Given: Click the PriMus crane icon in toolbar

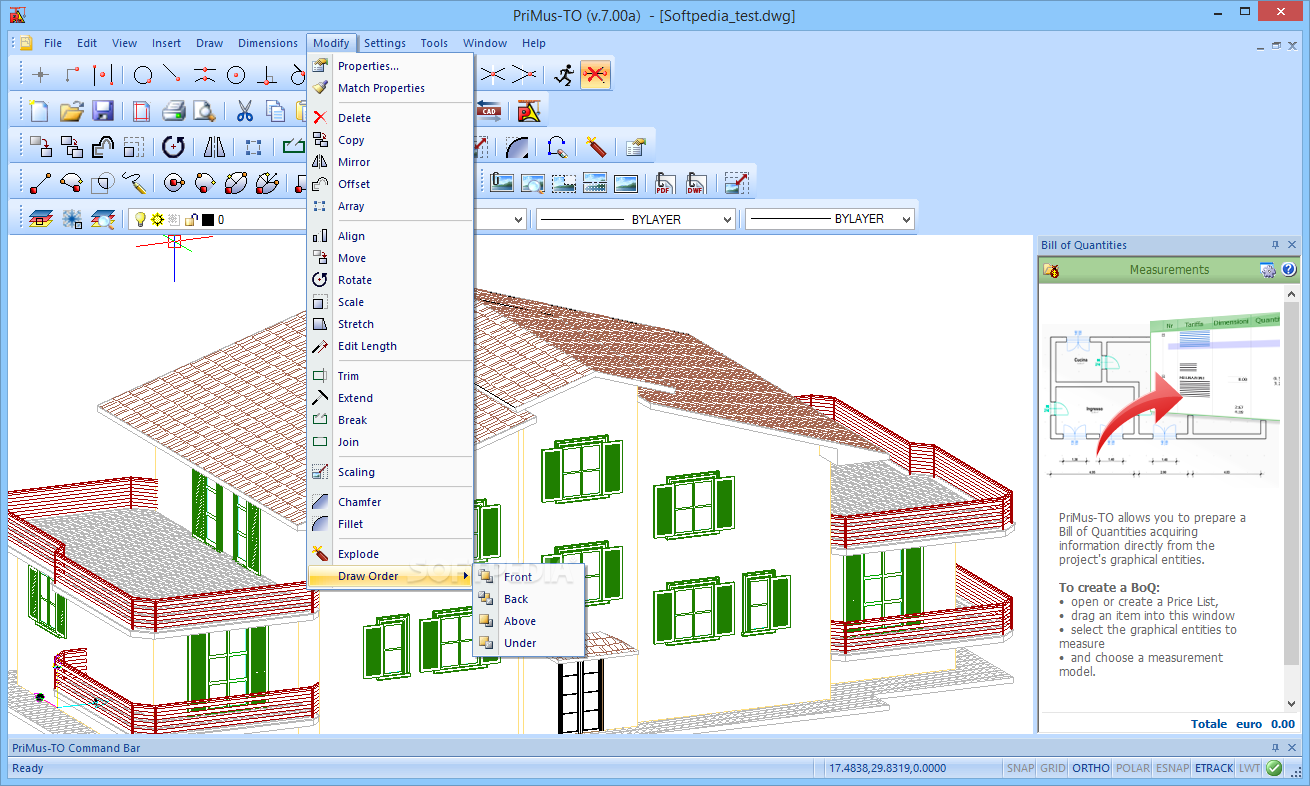Looking at the screenshot, I should (x=529, y=111).
